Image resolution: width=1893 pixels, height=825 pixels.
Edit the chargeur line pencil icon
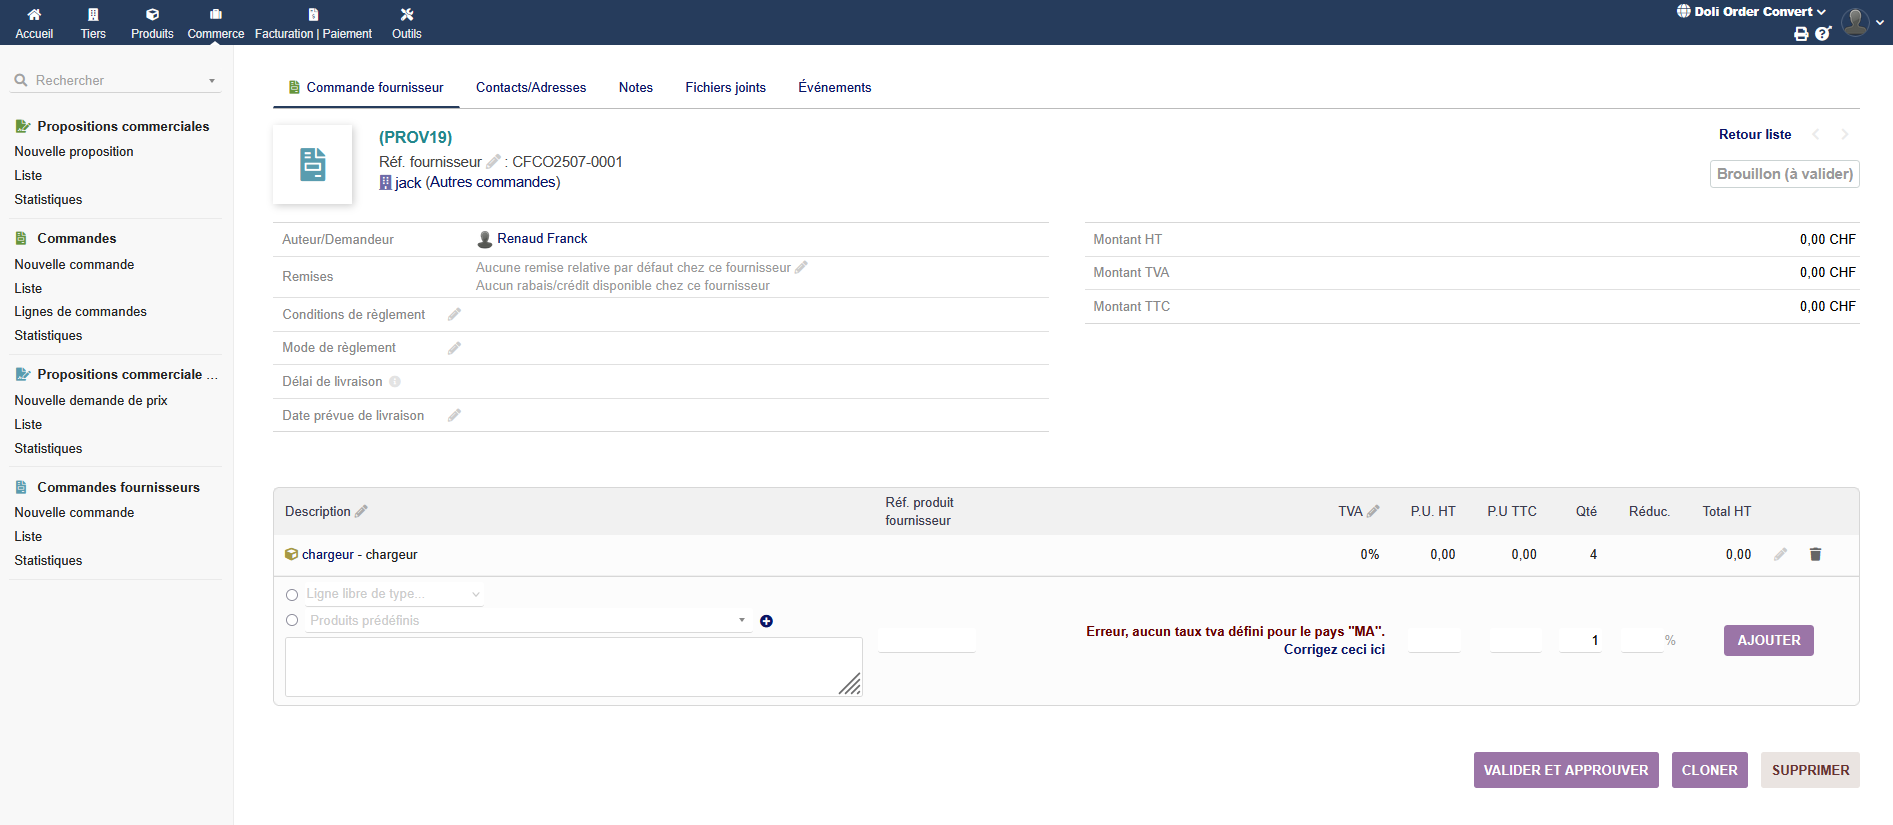pyautogui.click(x=1780, y=554)
